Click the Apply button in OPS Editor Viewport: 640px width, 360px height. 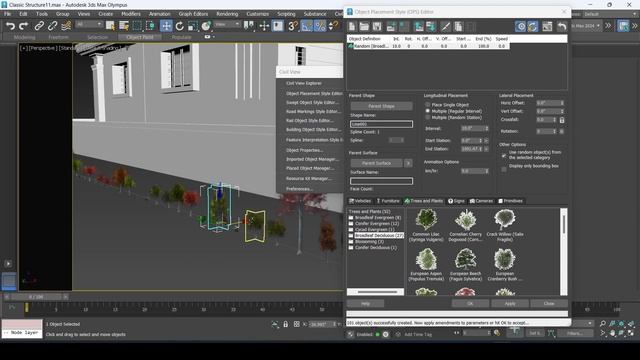click(x=510, y=303)
